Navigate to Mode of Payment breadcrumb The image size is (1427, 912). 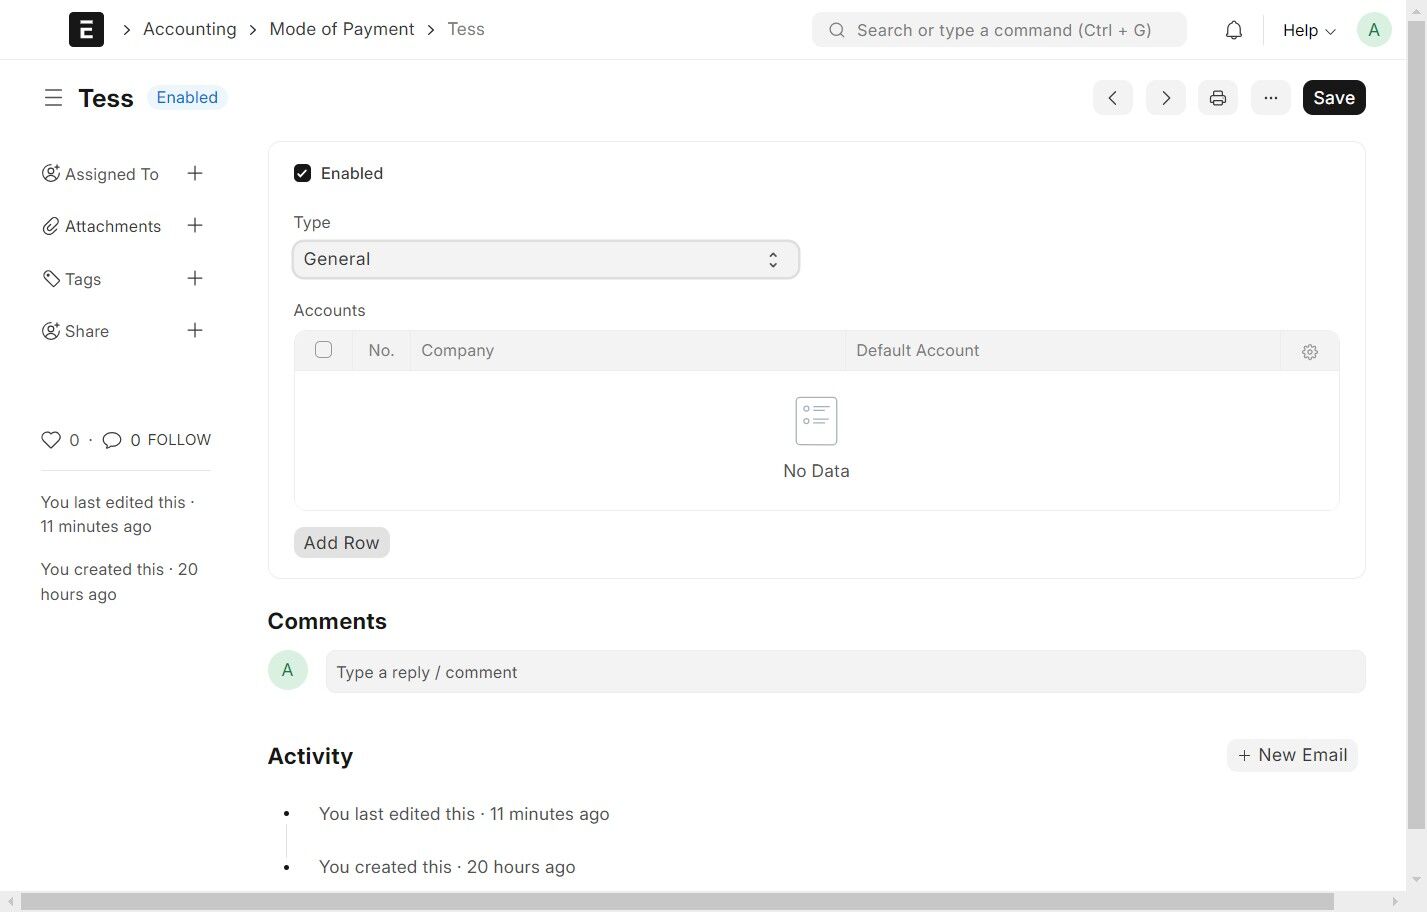pos(341,29)
